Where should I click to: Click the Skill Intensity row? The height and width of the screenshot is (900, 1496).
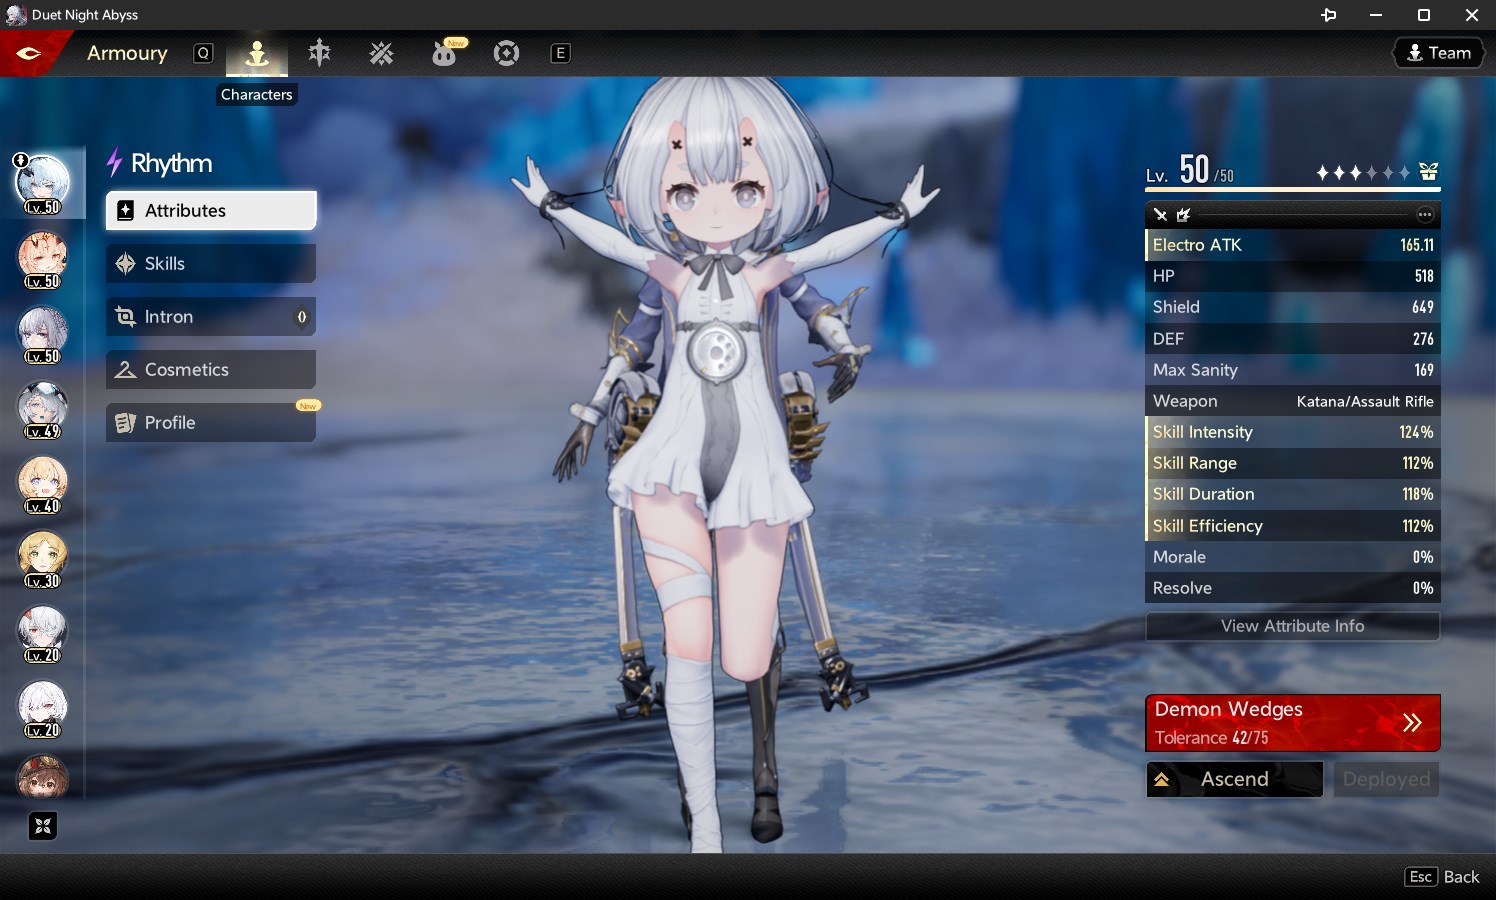[x=1293, y=432]
